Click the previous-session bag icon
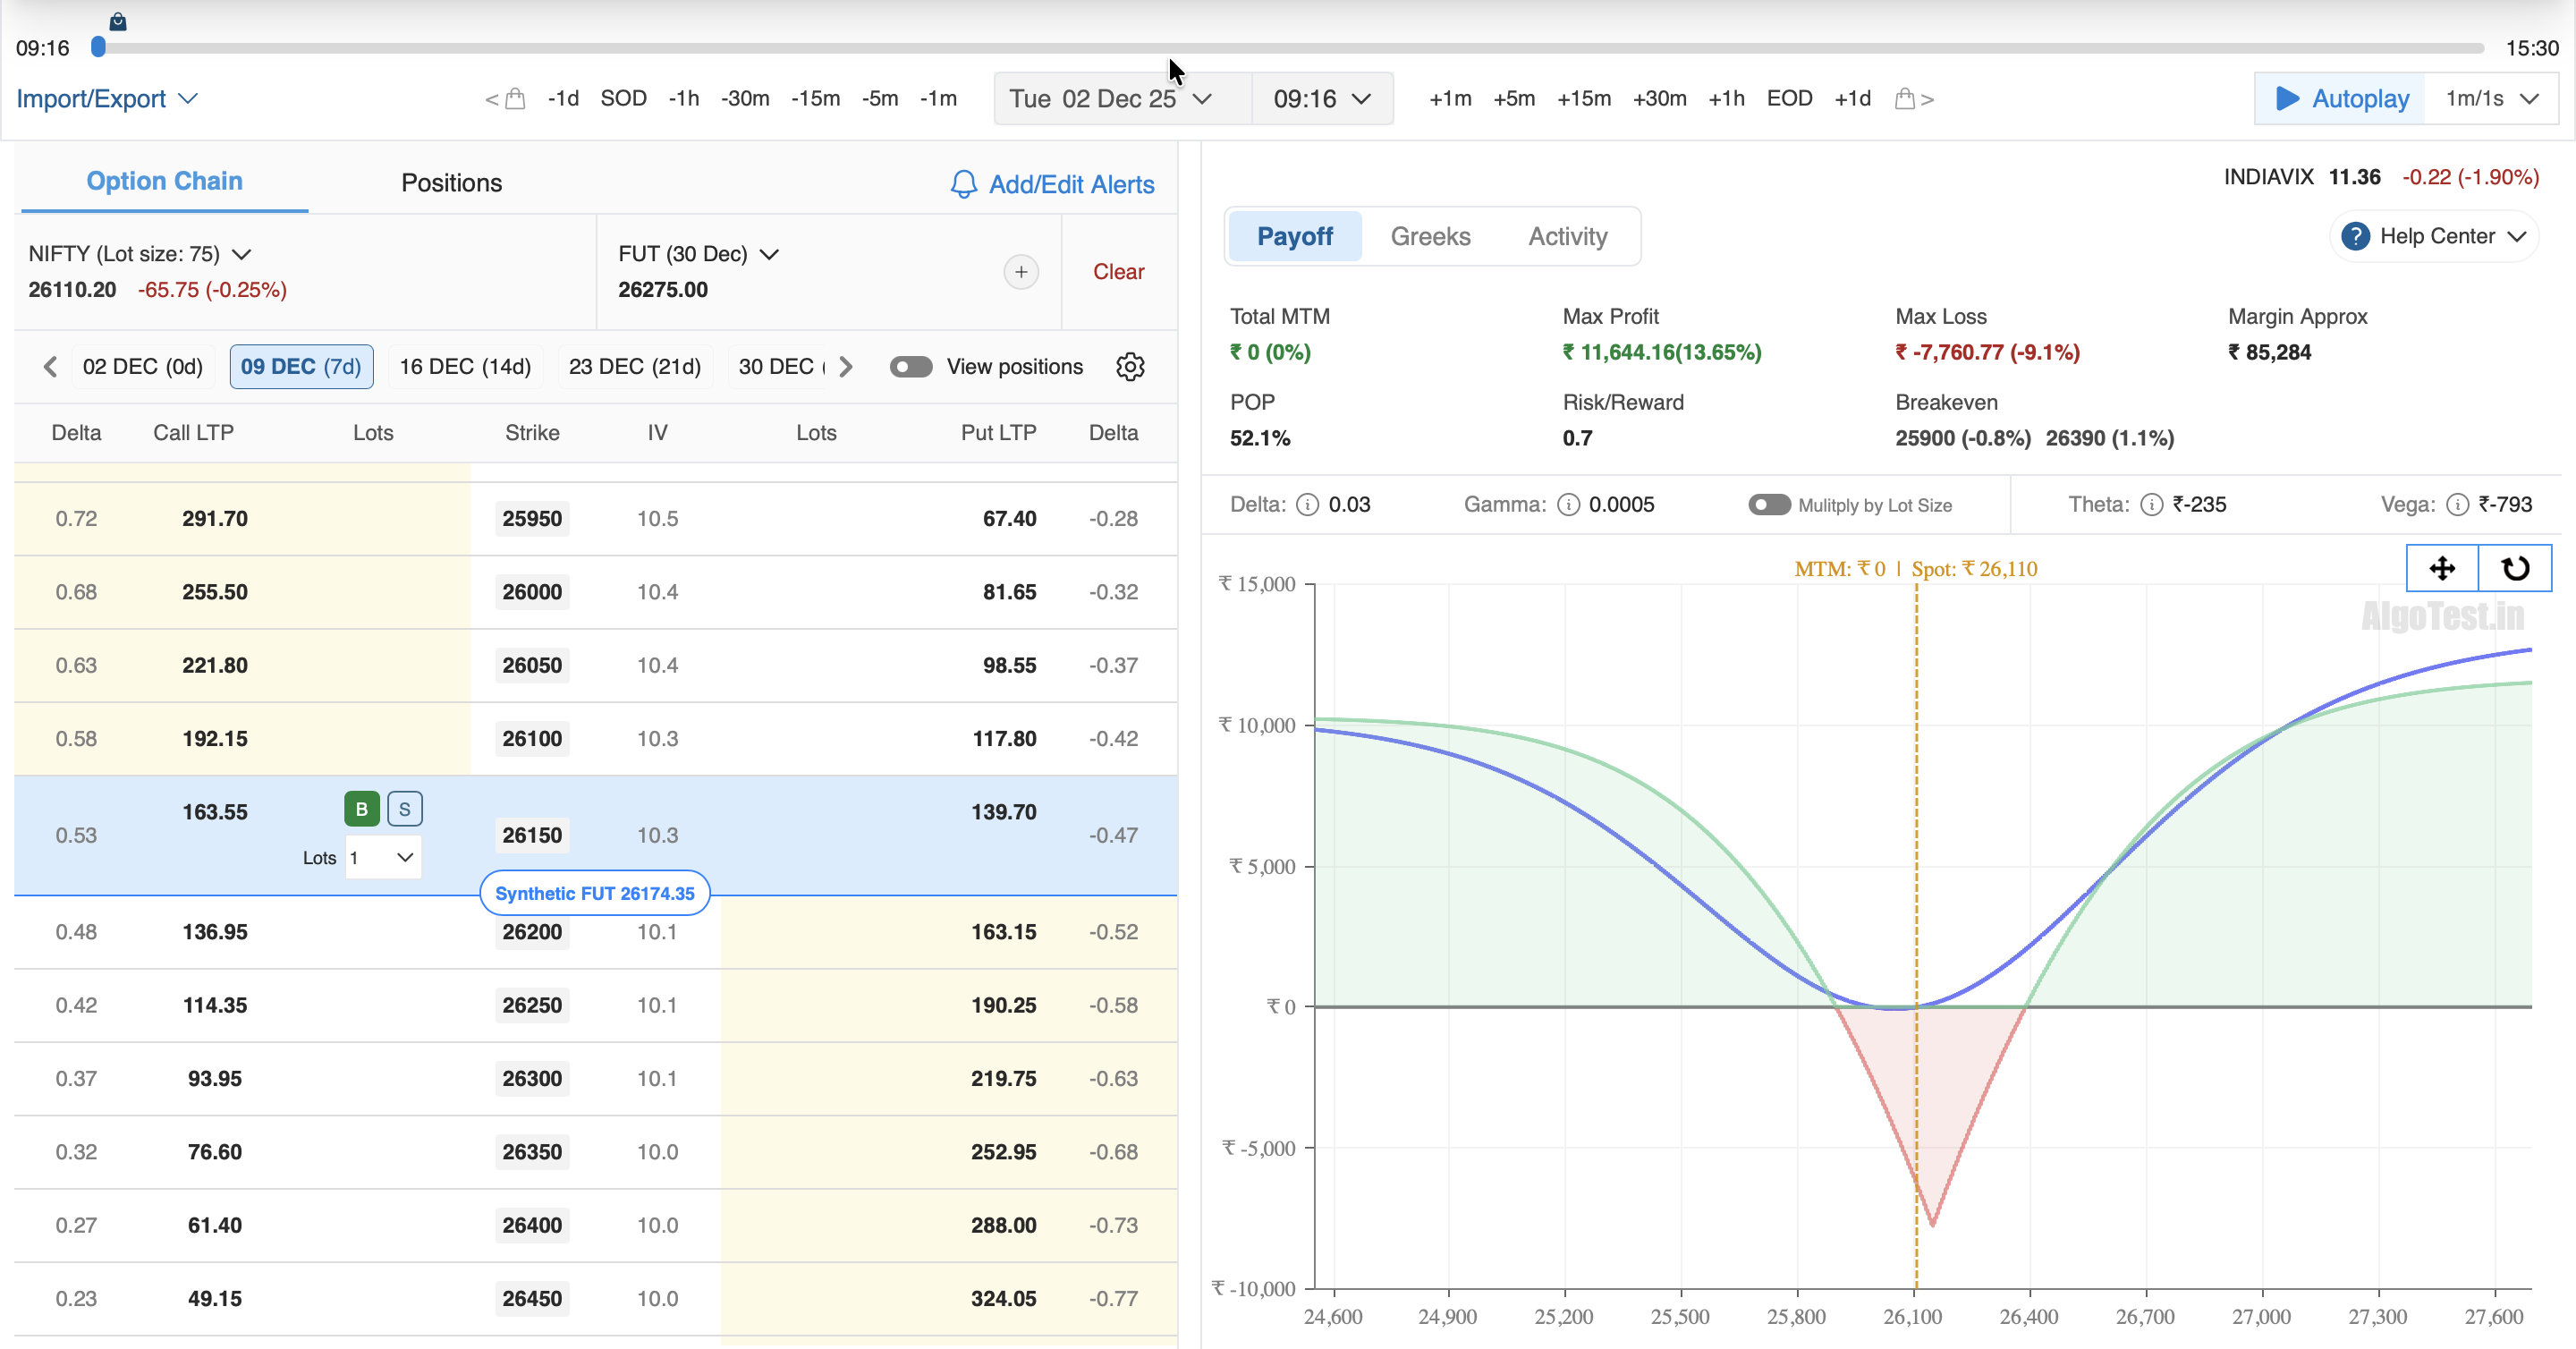Screen dimensions: 2576x1349 (x=515, y=99)
